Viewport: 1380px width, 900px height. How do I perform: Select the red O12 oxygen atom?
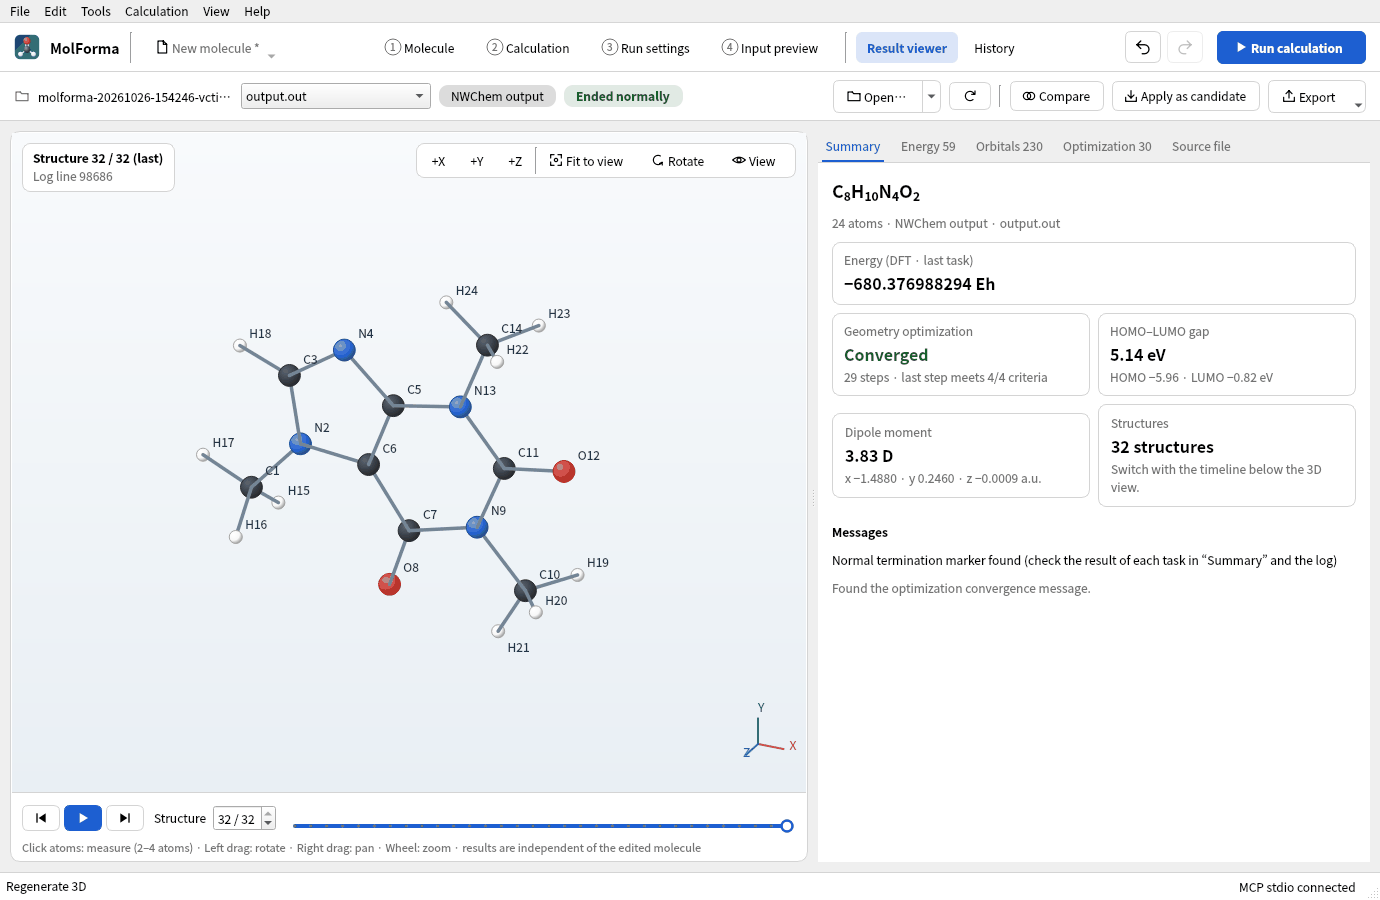click(564, 471)
